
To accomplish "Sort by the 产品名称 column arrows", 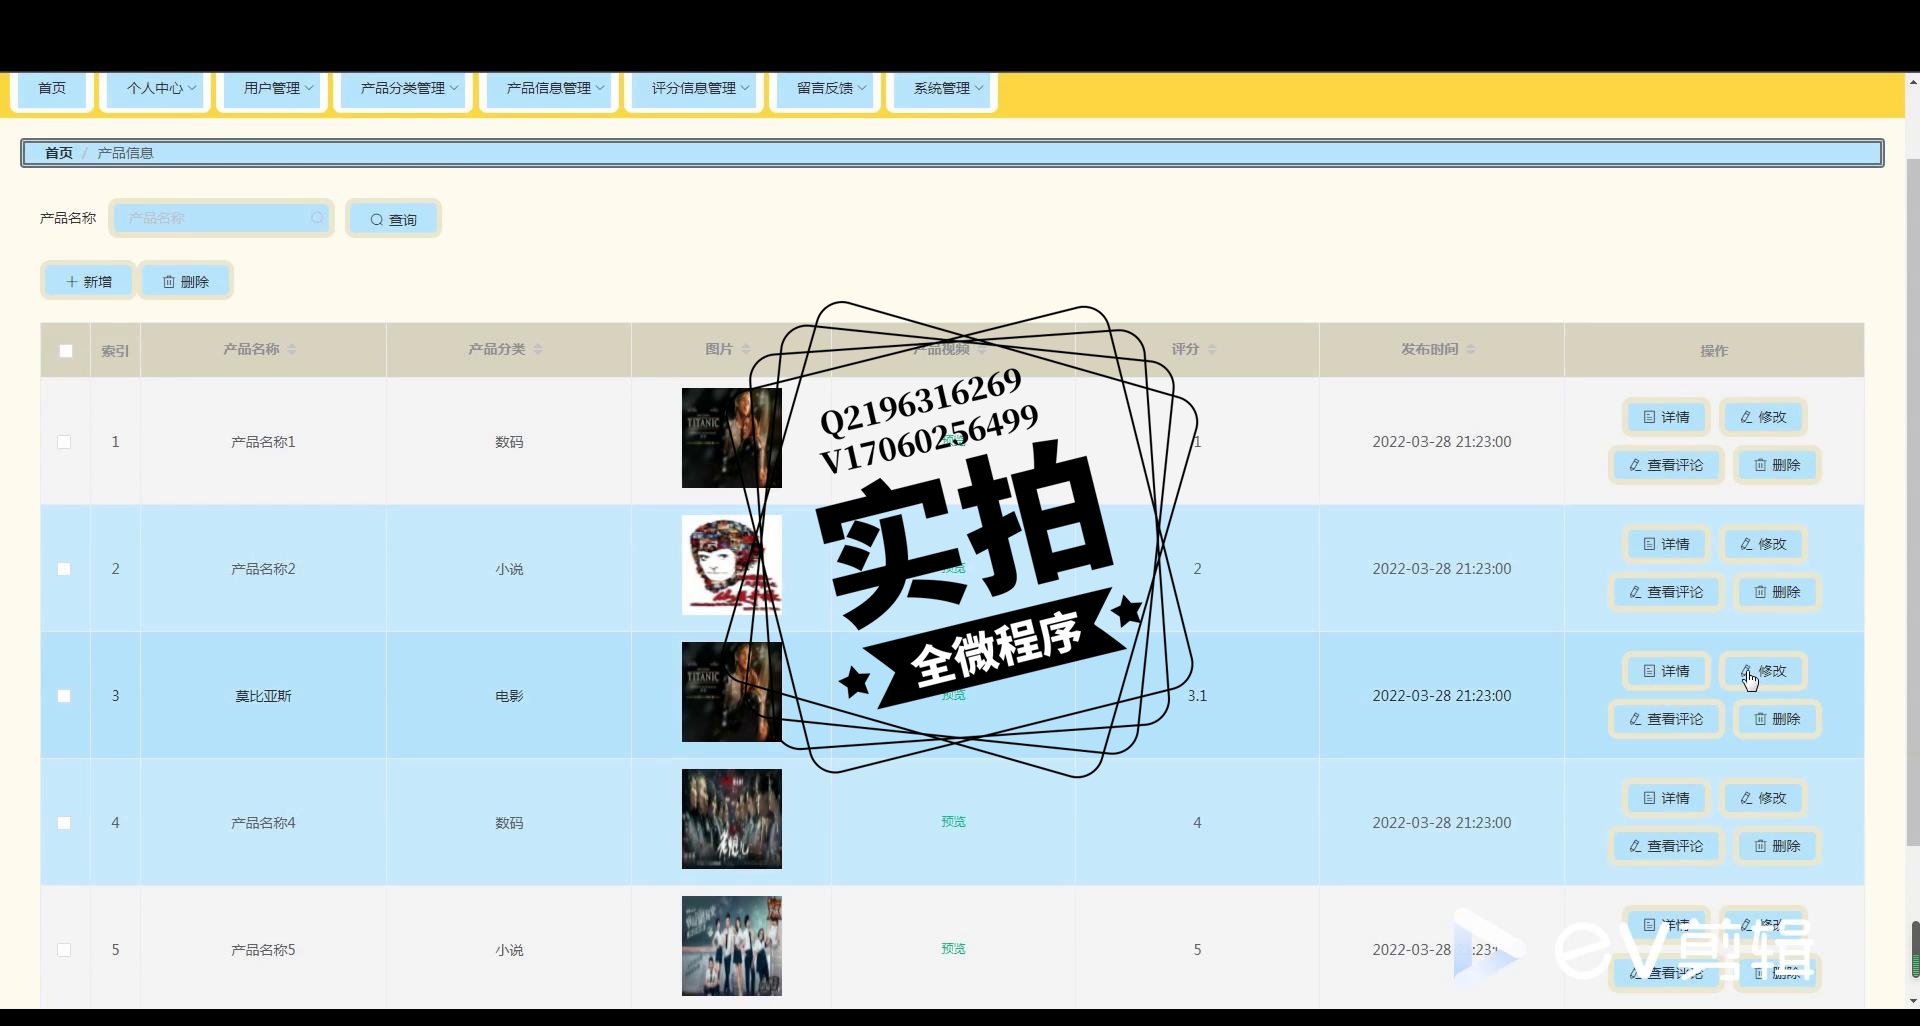I will click(292, 349).
